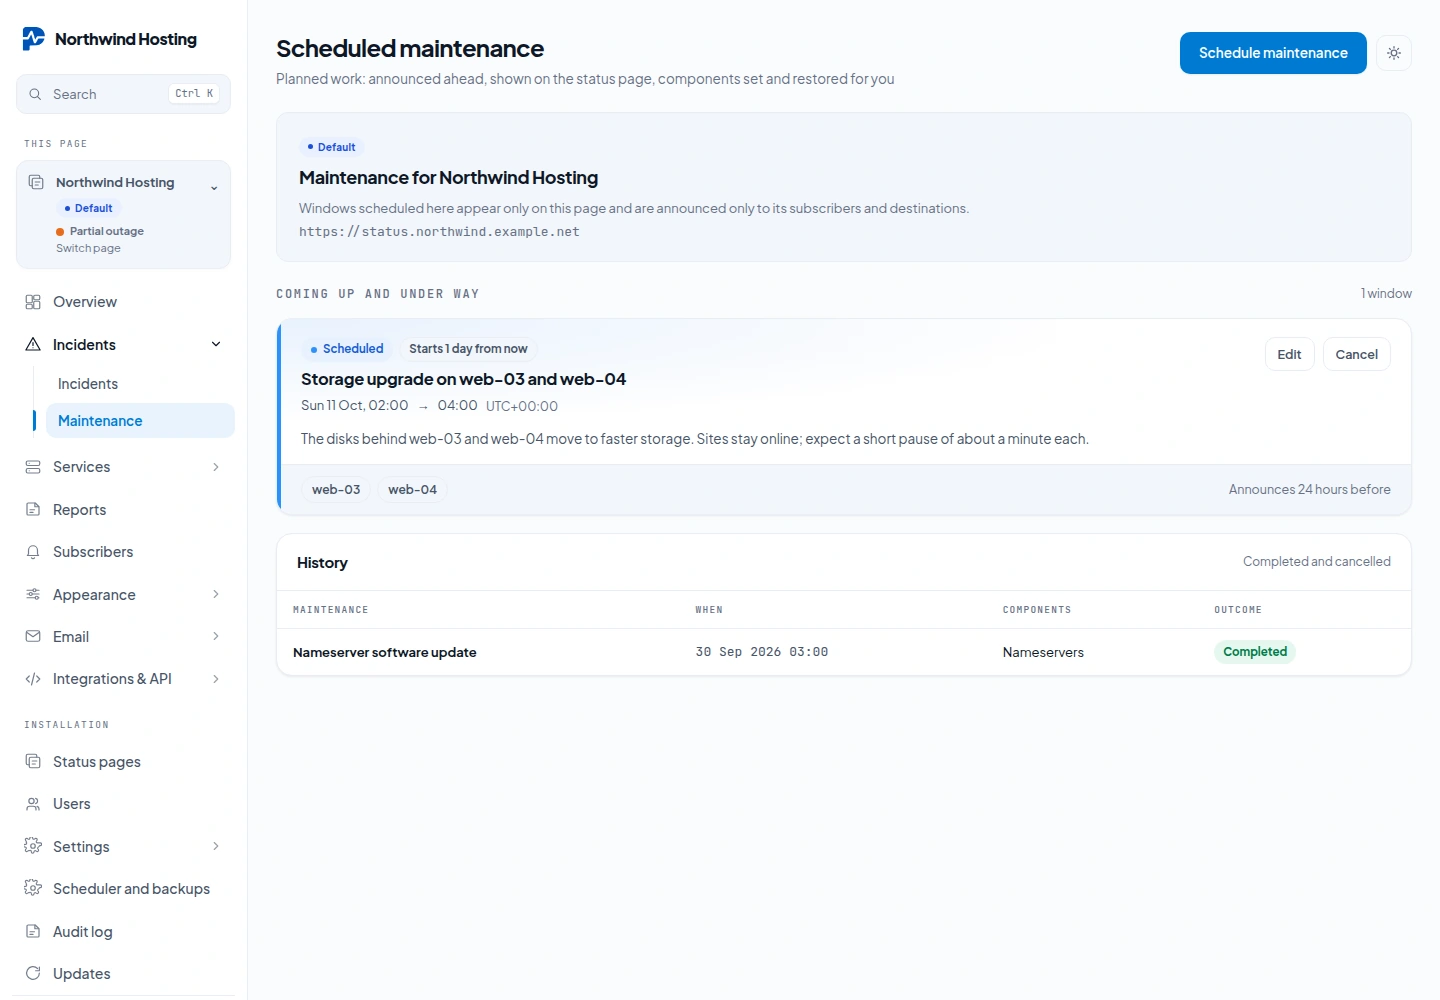Go to the Overview page
1440x1000 pixels.
124,302
